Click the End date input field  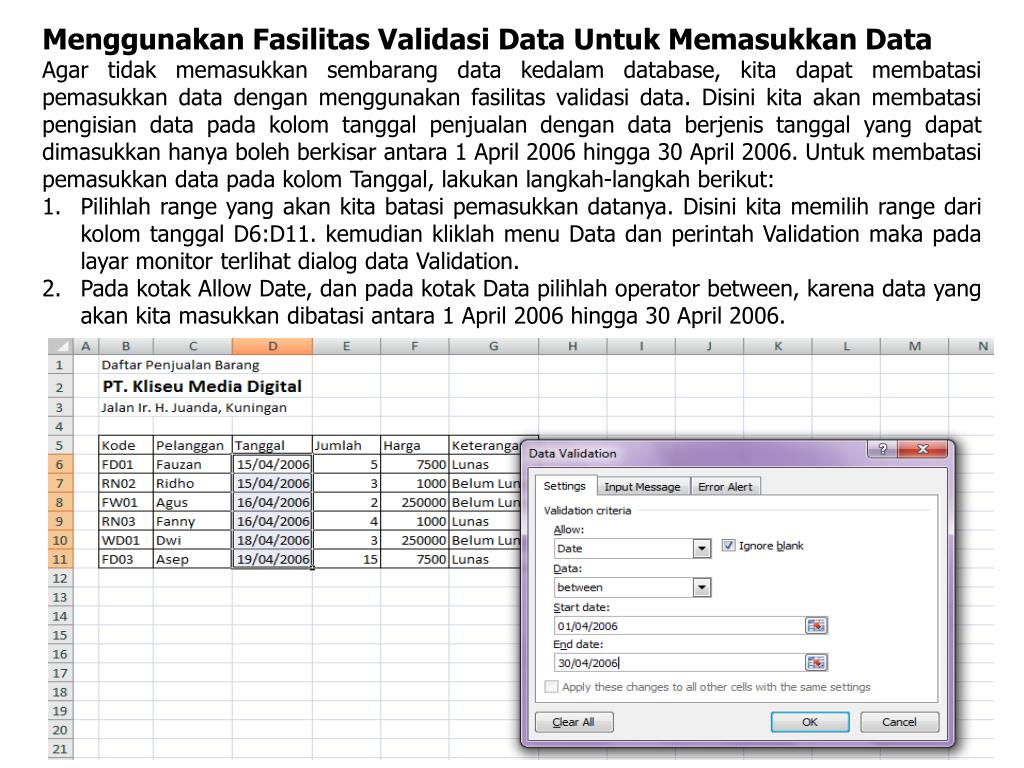click(x=679, y=663)
